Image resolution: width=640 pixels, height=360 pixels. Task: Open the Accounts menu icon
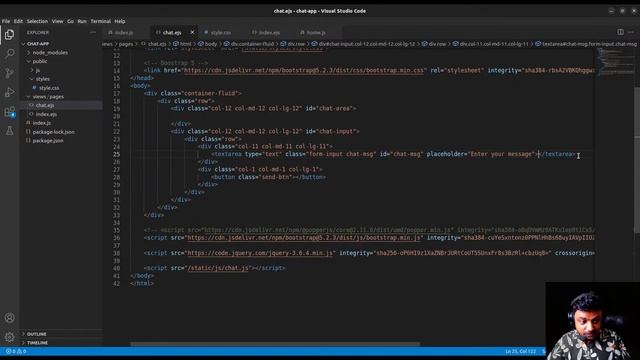tap(9, 318)
